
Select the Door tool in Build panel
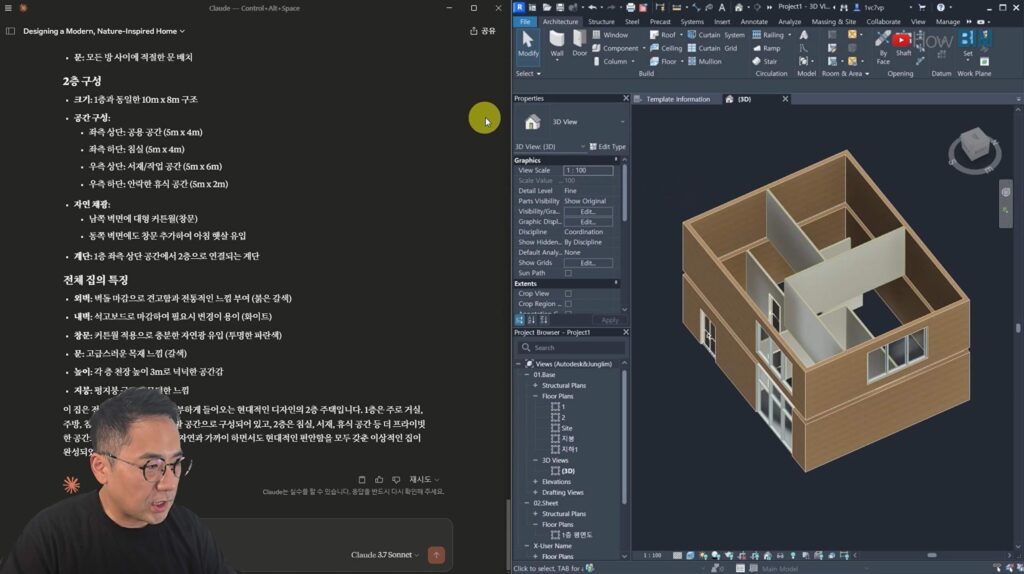[580, 42]
